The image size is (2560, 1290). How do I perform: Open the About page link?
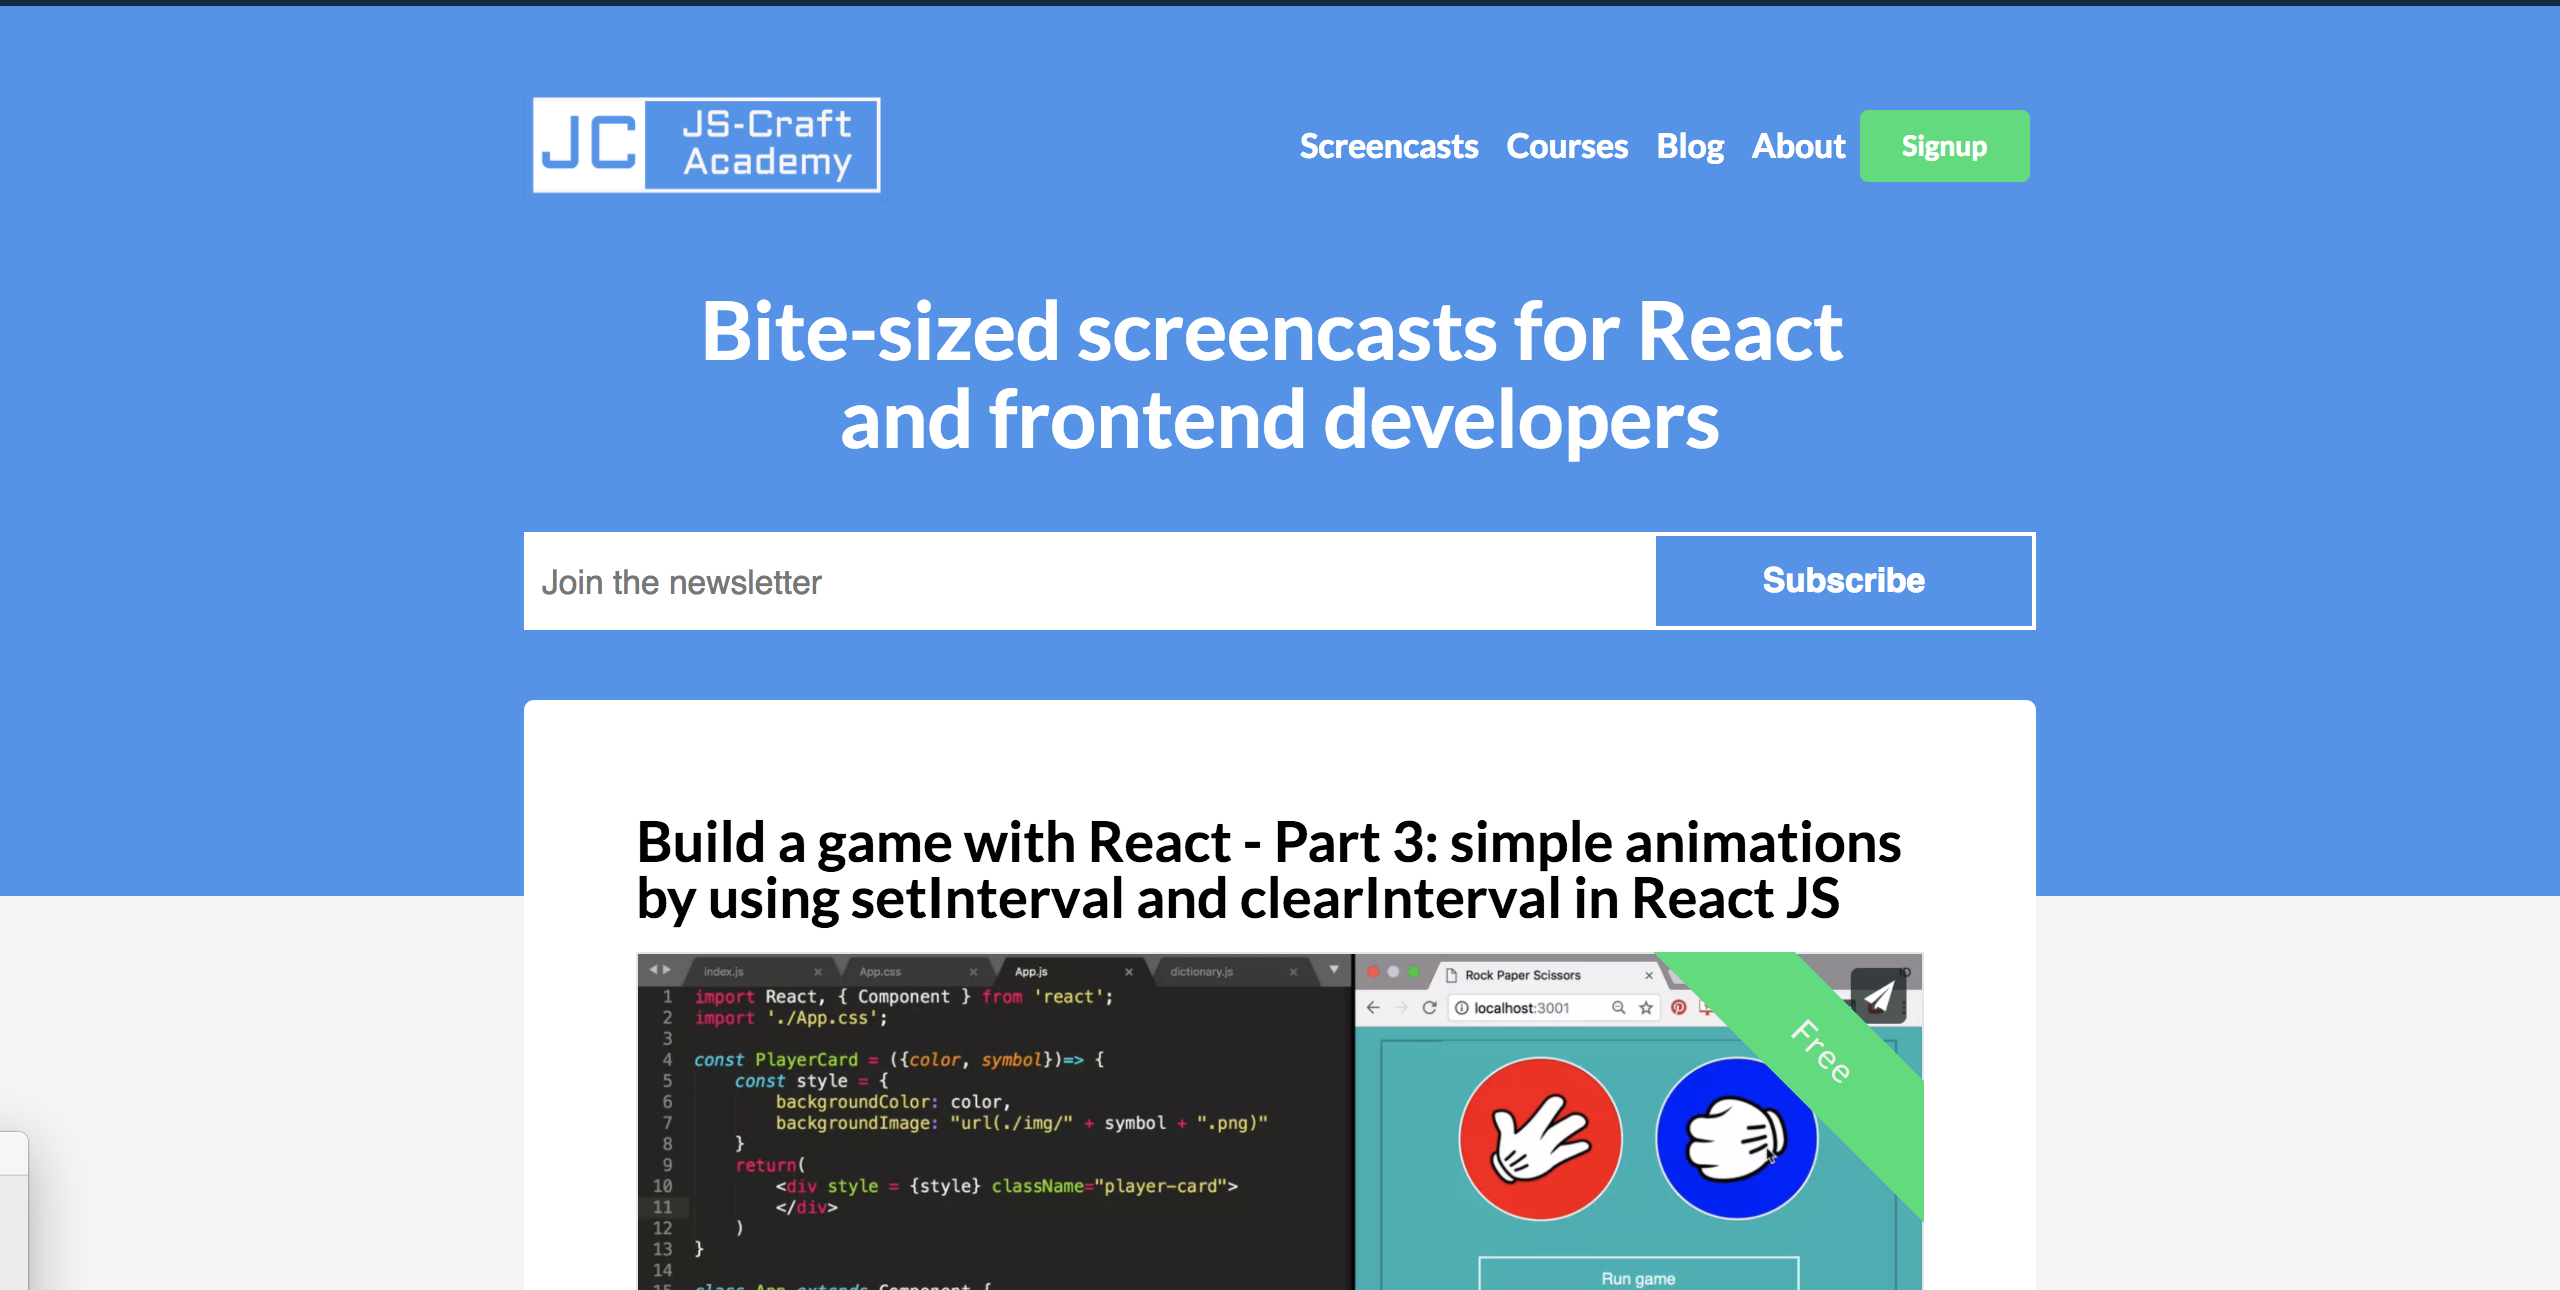(1798, 146)
